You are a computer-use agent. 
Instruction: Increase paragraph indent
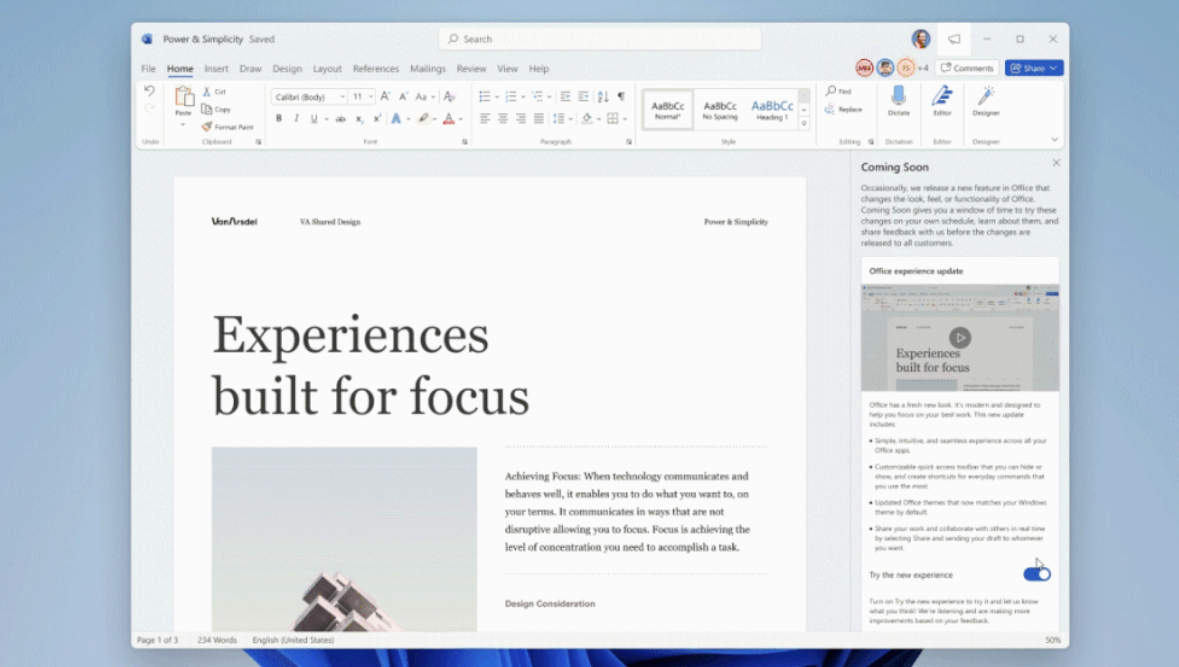pyautogui.click(x=583, y=96)
